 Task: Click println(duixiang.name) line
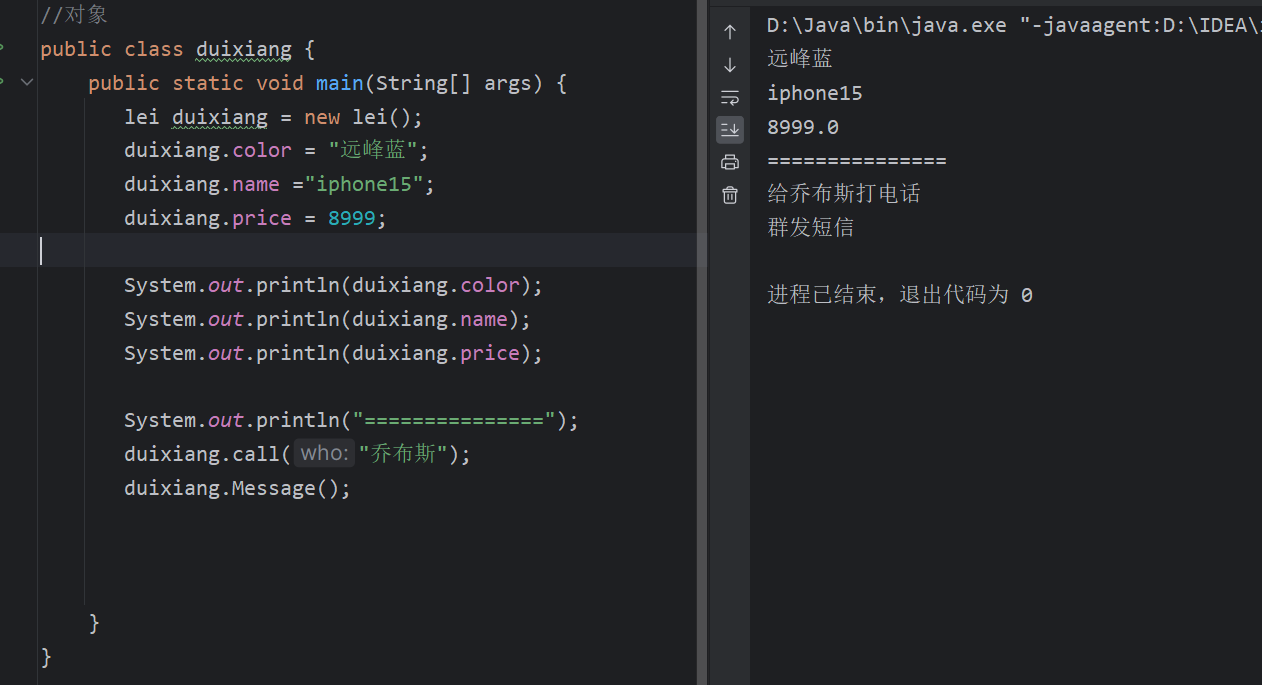[x=327, y=320]
